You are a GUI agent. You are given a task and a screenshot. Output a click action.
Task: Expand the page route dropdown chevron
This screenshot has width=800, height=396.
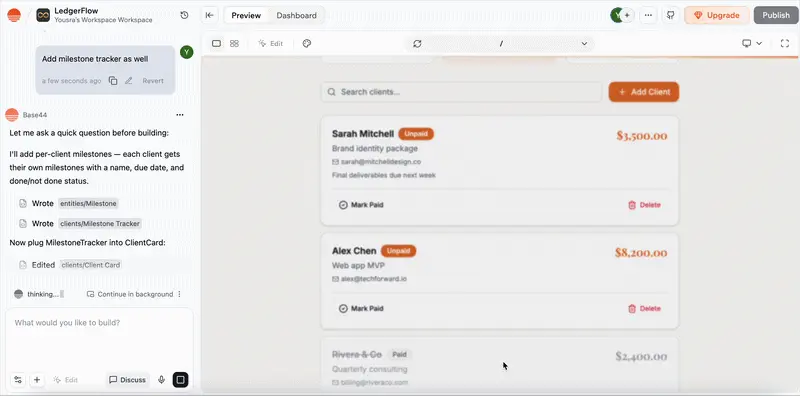coord(584,44)
